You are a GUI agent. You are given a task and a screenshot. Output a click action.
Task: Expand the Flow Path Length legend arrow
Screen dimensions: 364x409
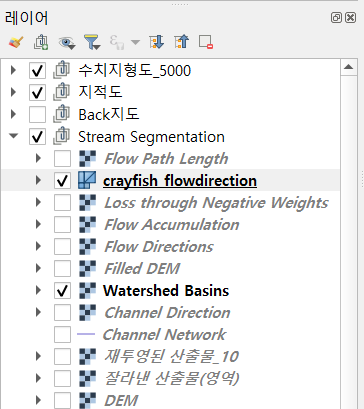[x=38, y=158]
